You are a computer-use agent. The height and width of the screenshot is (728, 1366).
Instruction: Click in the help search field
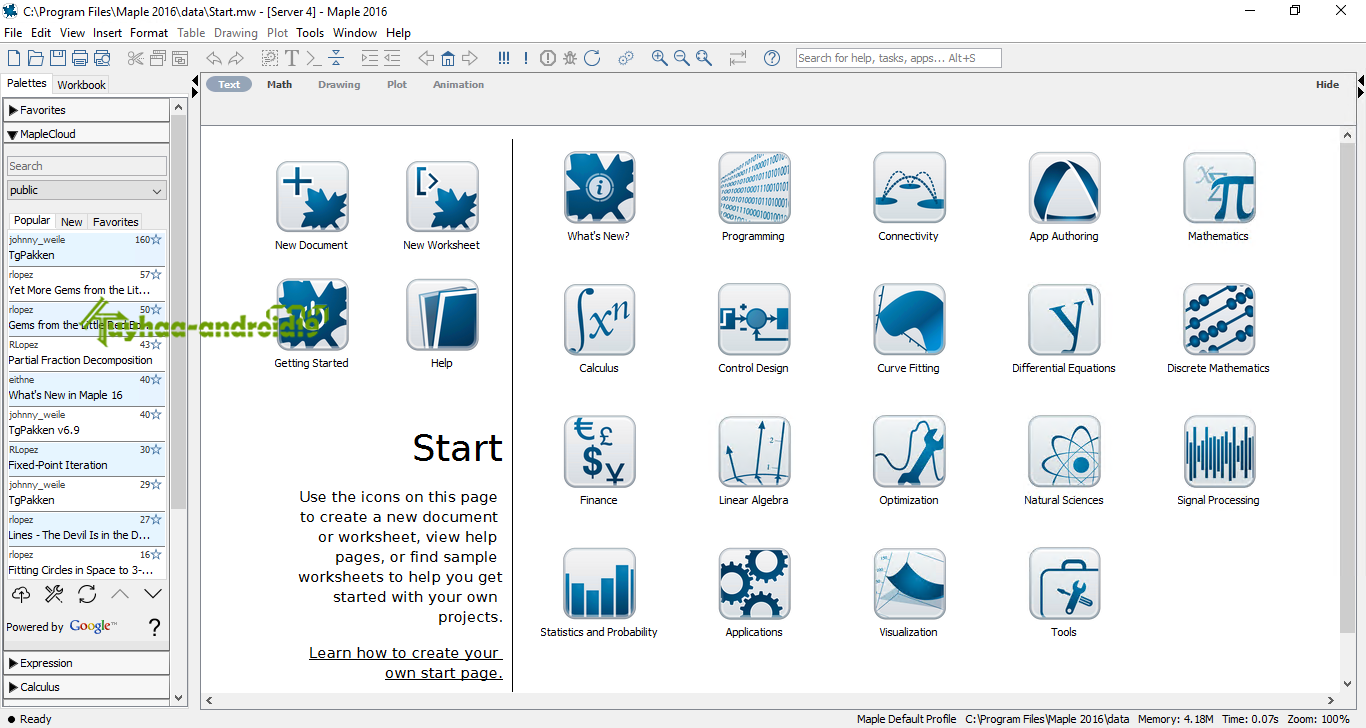[898, 58]
